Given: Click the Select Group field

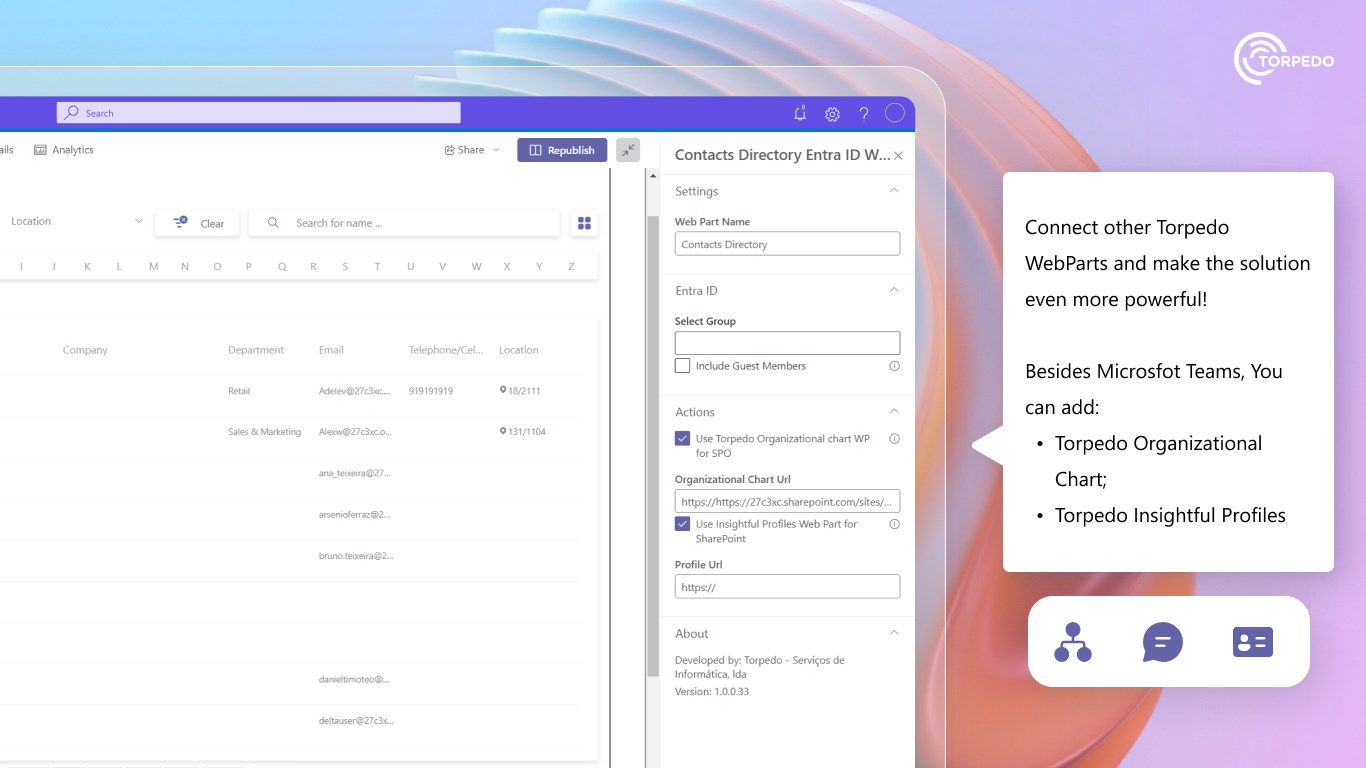Looking at the screenshot, I should (x=787, y=343).
